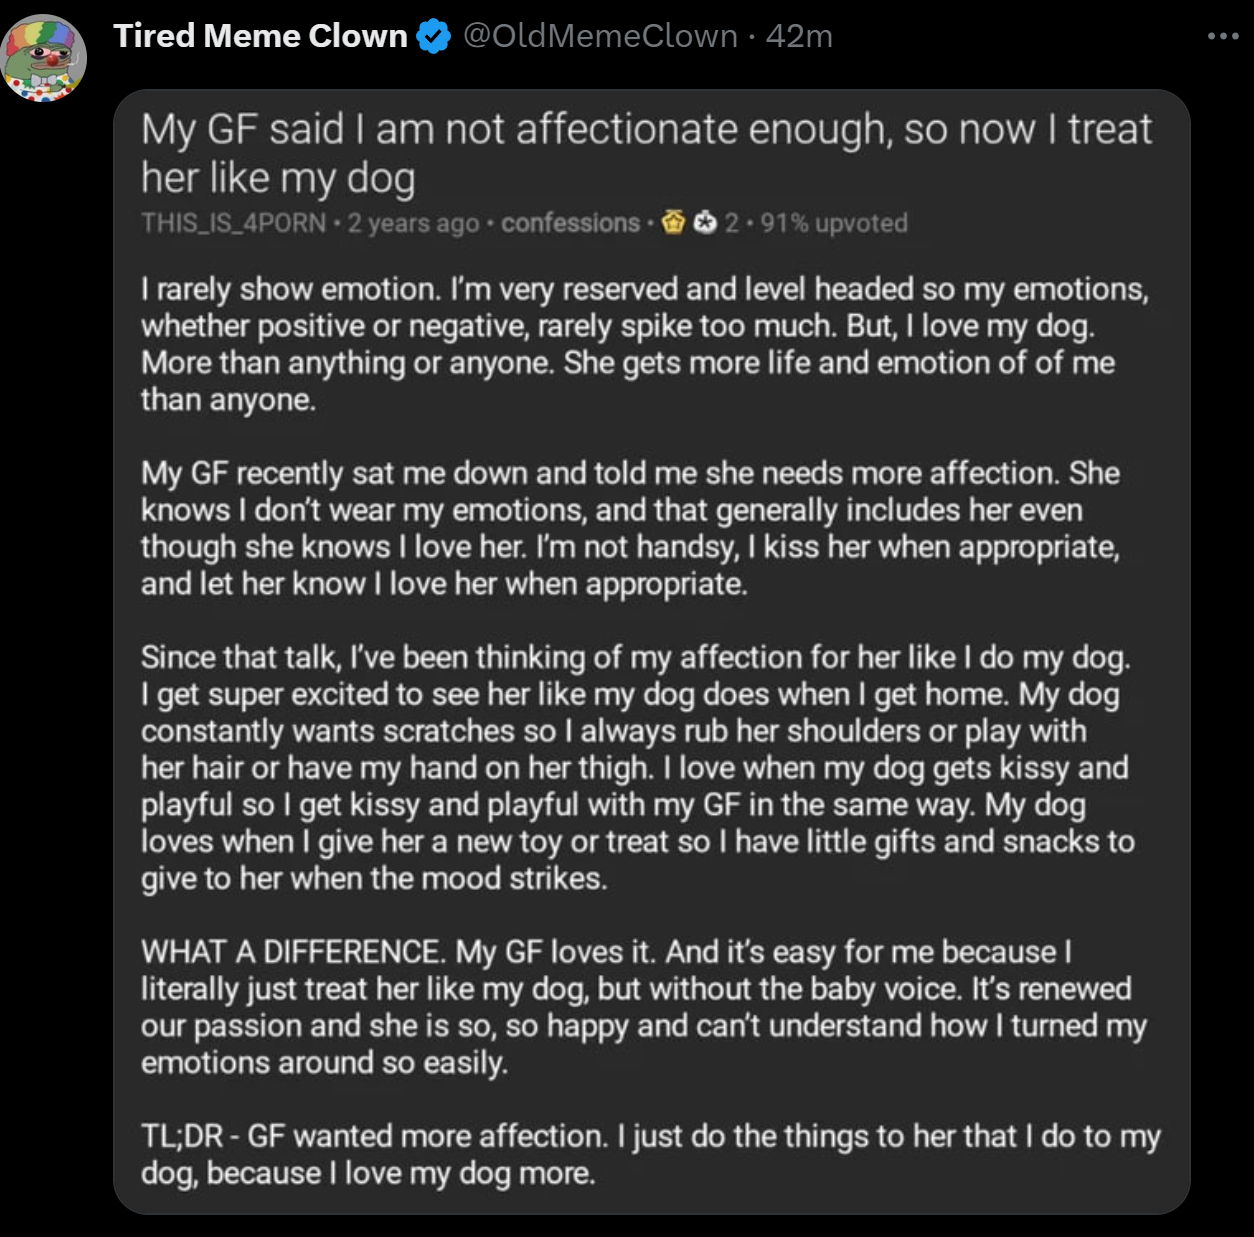The image size is (1254, 1237).
Task: Click the THIS_IS_4PORN author username
Action: (234, 223)
